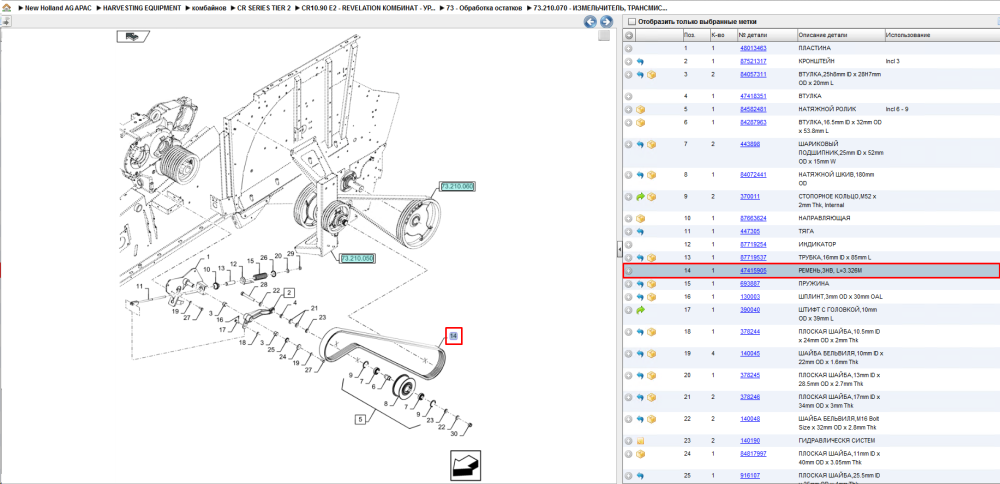Click the large direction arrow icon below diagram
Image resolution: width=1000 pixels, height=484 pixels.
click(465, 466)
